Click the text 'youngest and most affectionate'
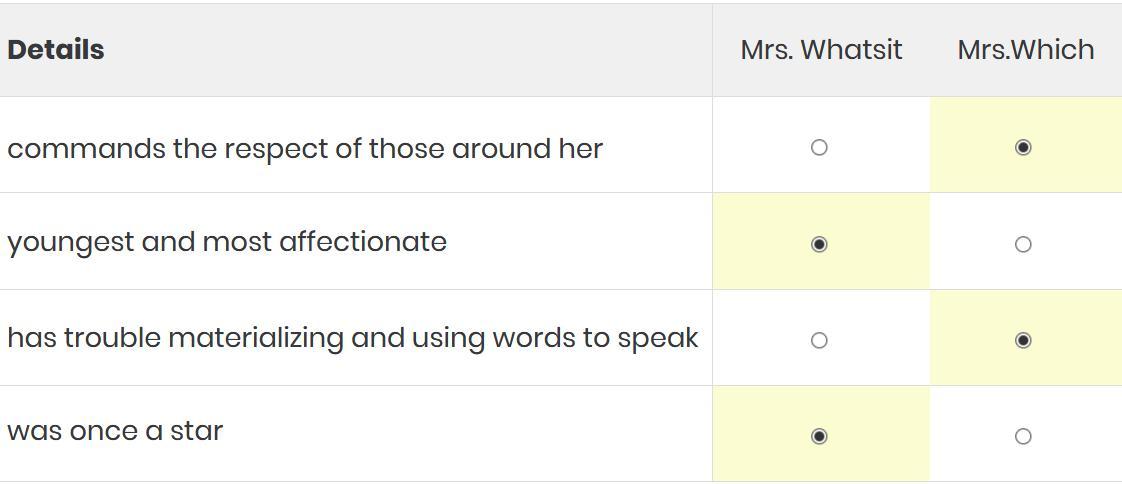 [227, 242]
